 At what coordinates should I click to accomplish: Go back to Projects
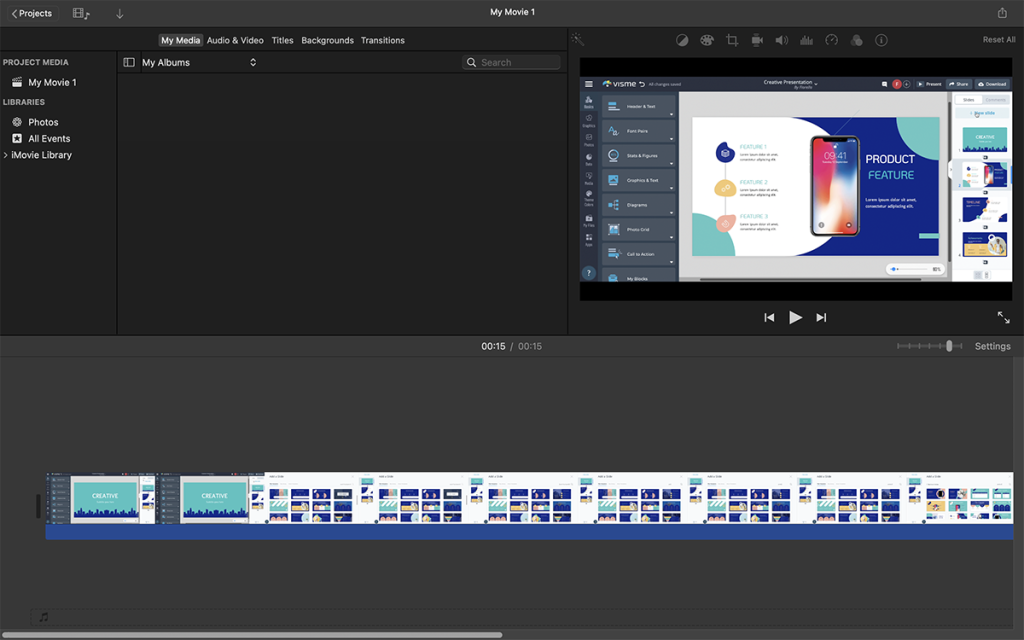point(31,13)
